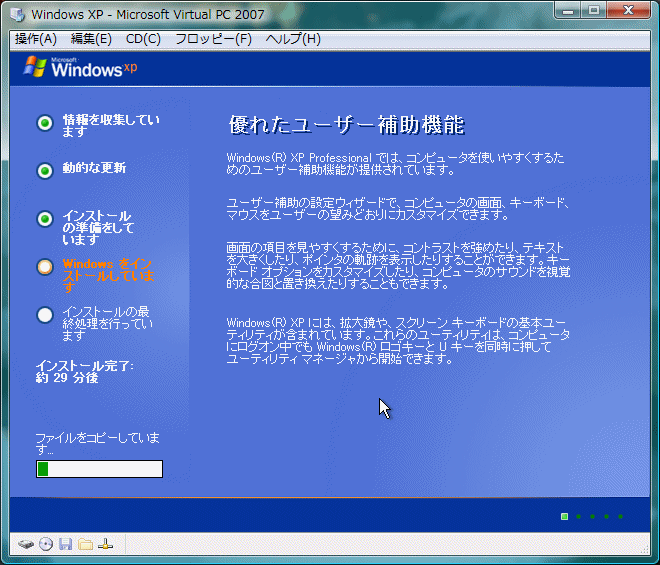
Task: Click the インストールの最終処理 step indicator
Action: 45,315
